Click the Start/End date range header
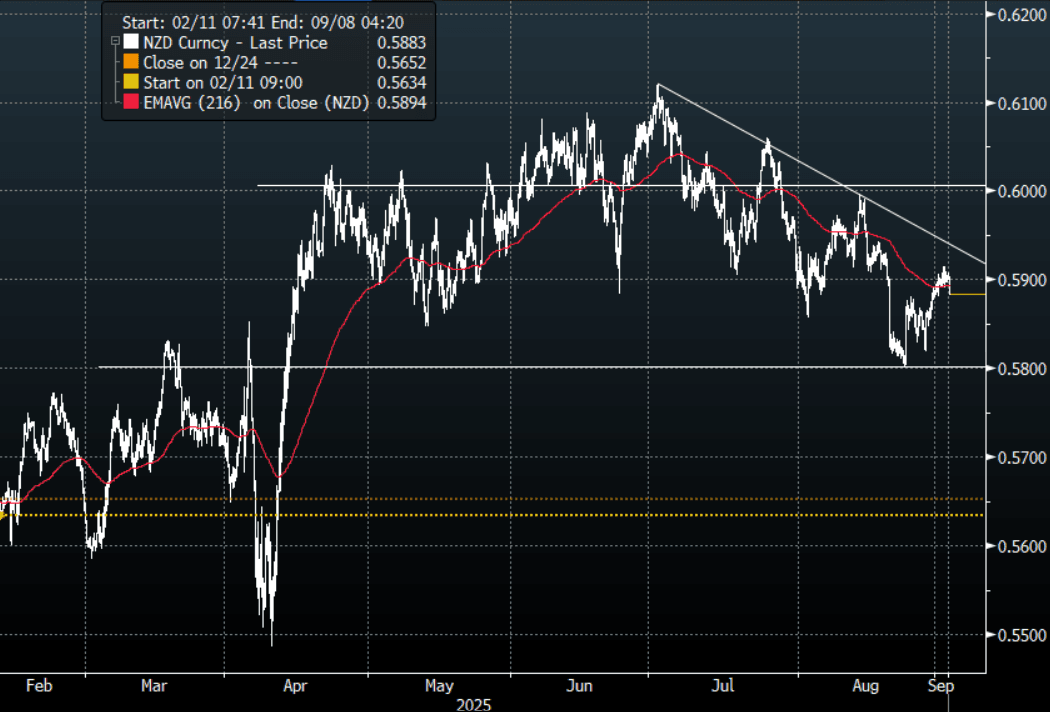Screen dimensions: 1050x712 pos(267,20)
